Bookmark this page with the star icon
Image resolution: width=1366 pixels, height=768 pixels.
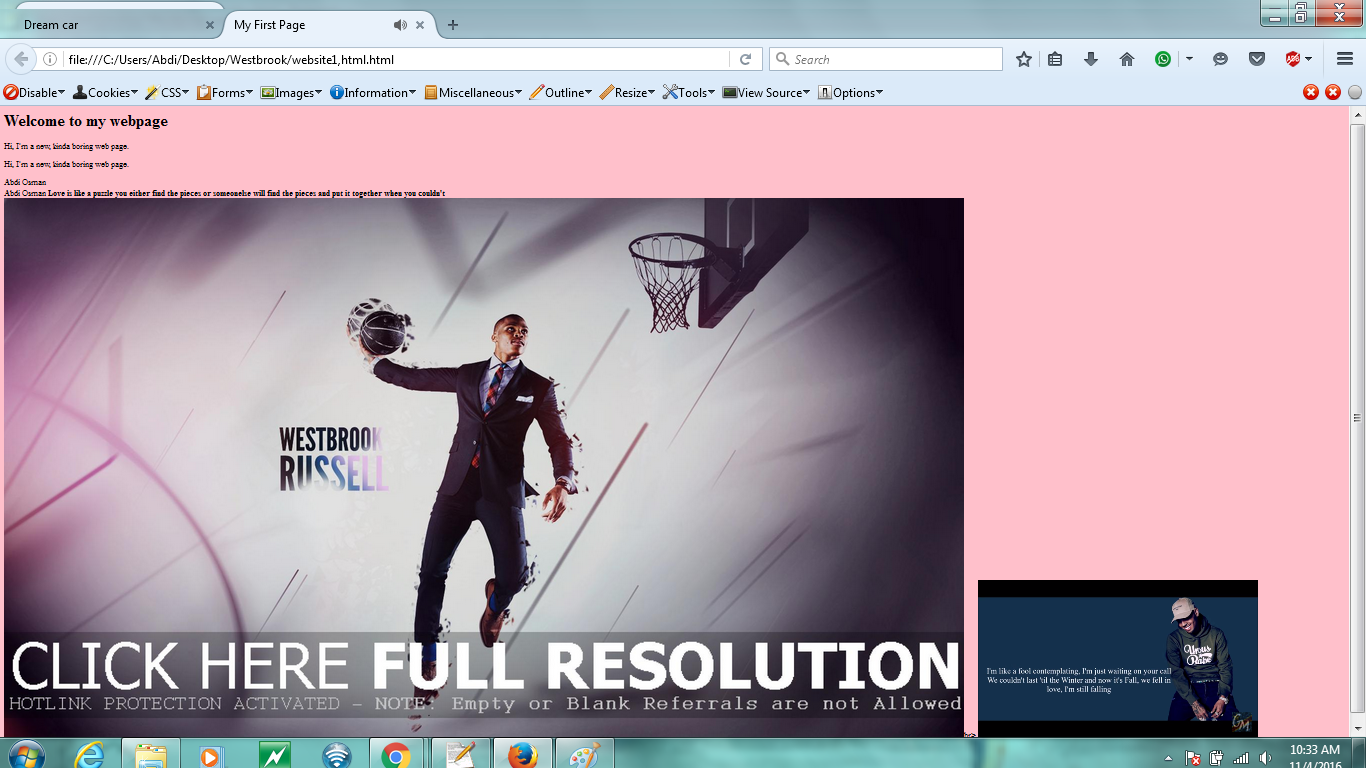pos(1024,60)
